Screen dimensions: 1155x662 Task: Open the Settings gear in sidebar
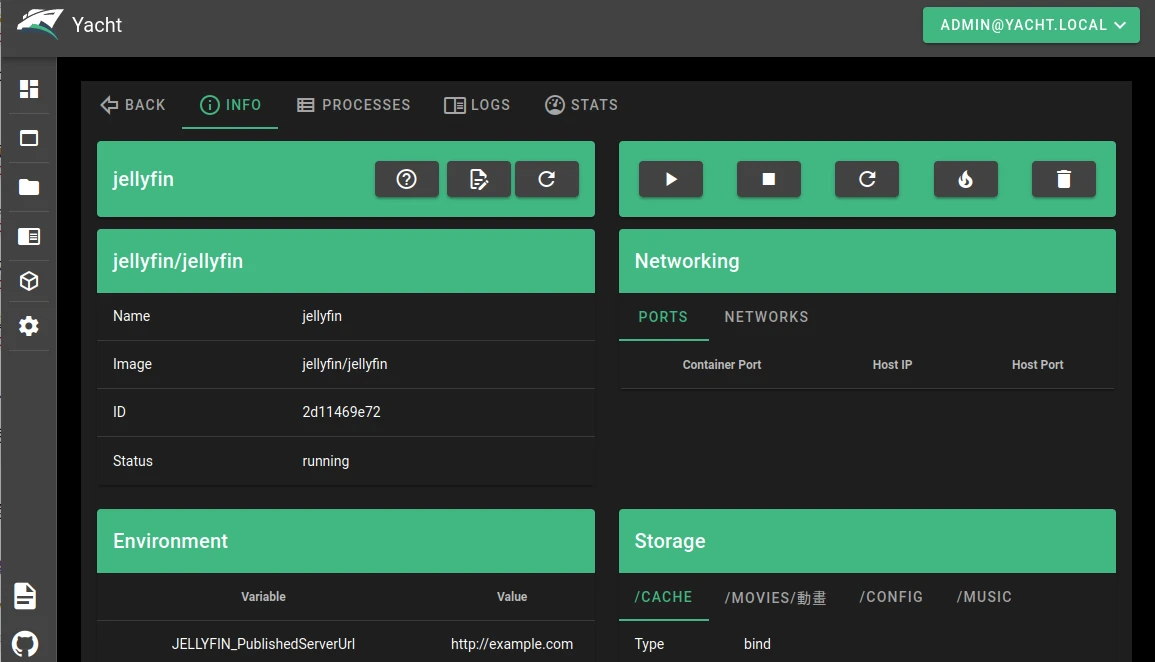tap(29, 326)
